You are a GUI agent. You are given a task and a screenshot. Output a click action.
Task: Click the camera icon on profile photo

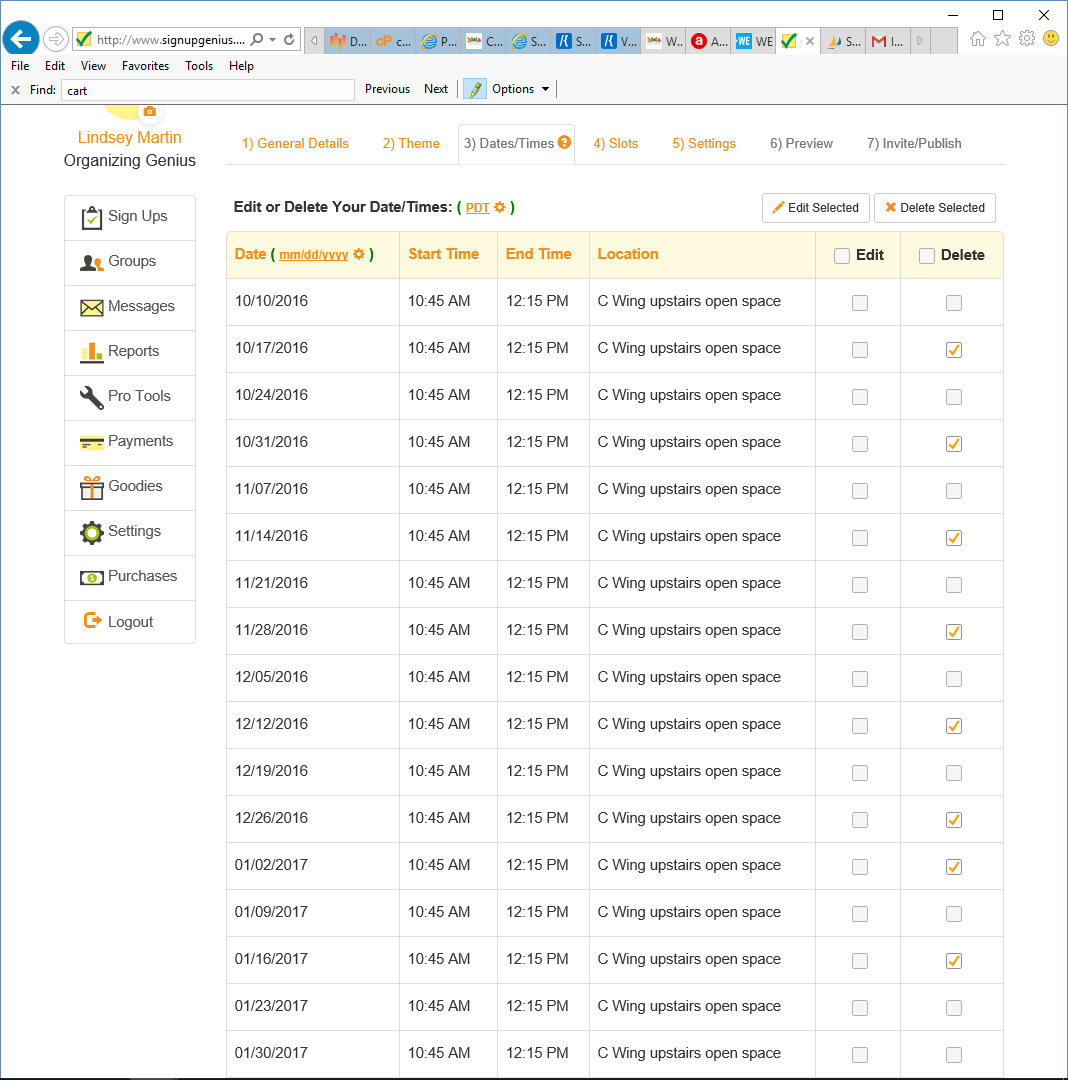coord(149,112)
